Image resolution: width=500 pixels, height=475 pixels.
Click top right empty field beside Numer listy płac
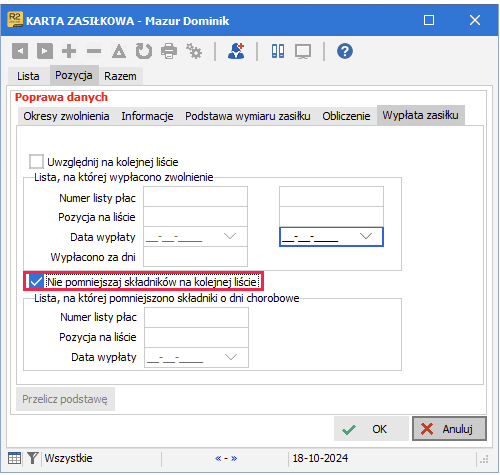pyautogui.click(x=331, y=197)
